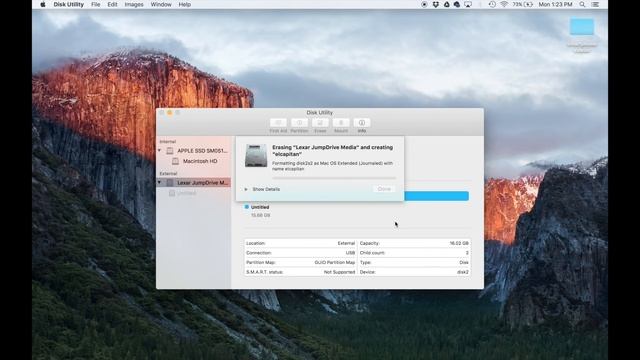
Task: Open the Time Machine menu bar icon
Action: coord(492,4)
